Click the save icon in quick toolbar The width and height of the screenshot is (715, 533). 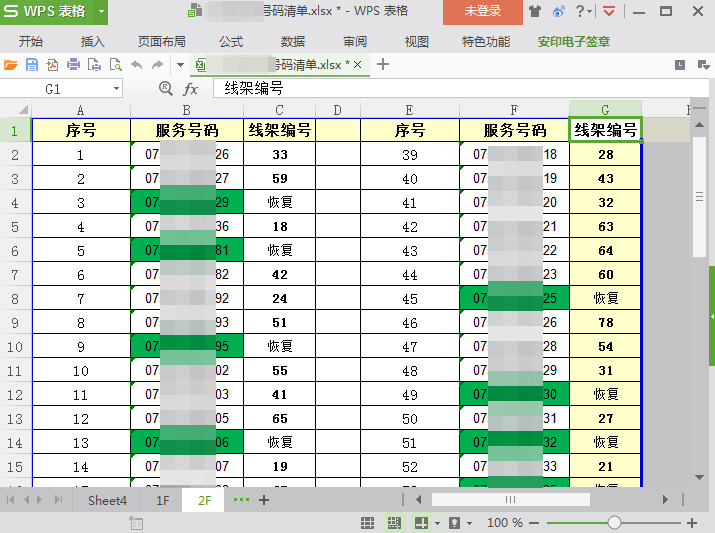click(x=32, y=65)
